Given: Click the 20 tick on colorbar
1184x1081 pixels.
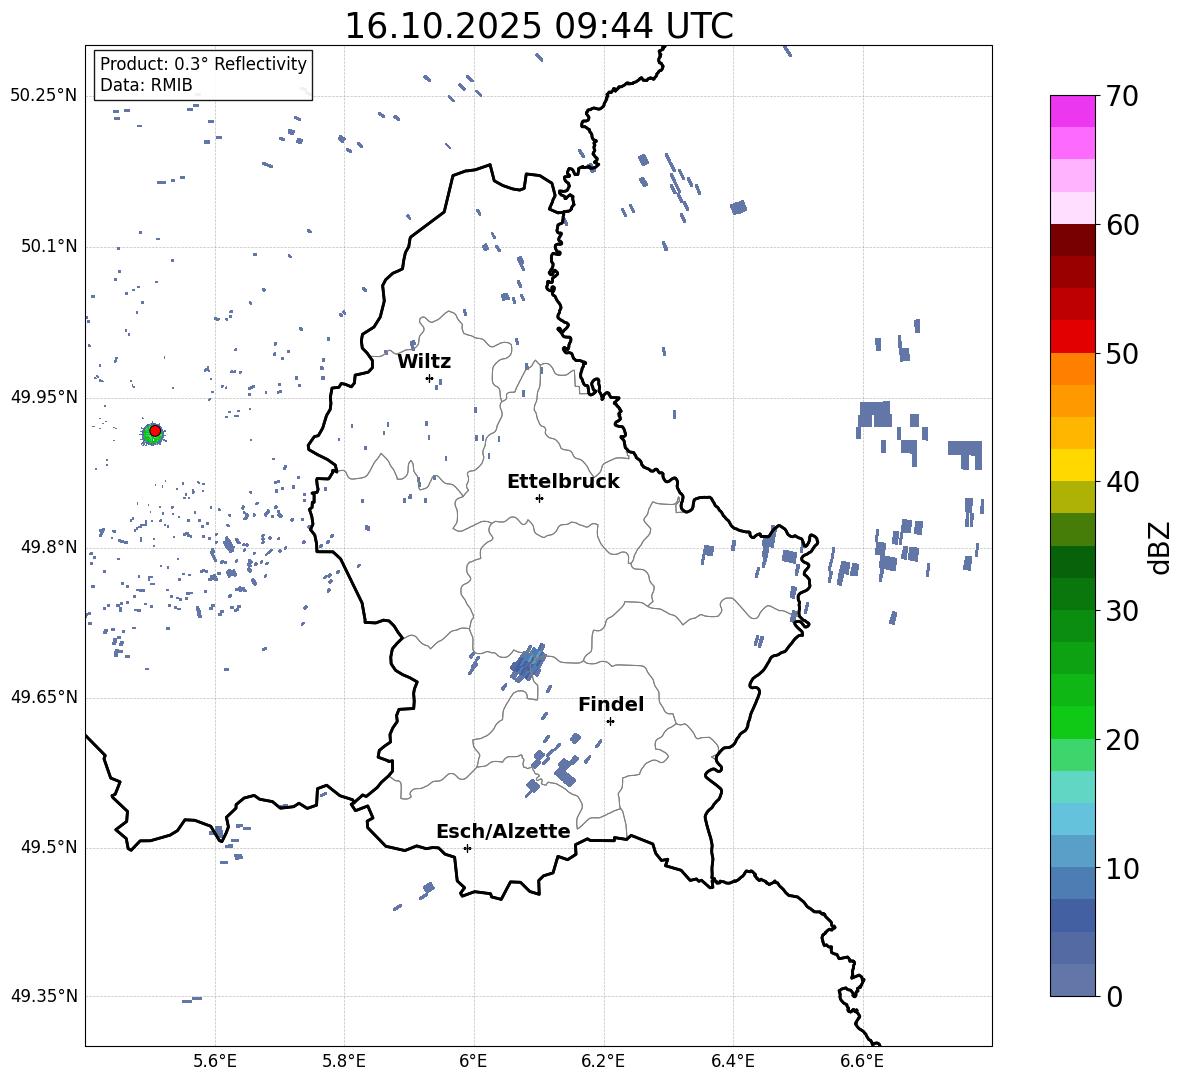Looking at the screenshot, I should [1122, 740].
